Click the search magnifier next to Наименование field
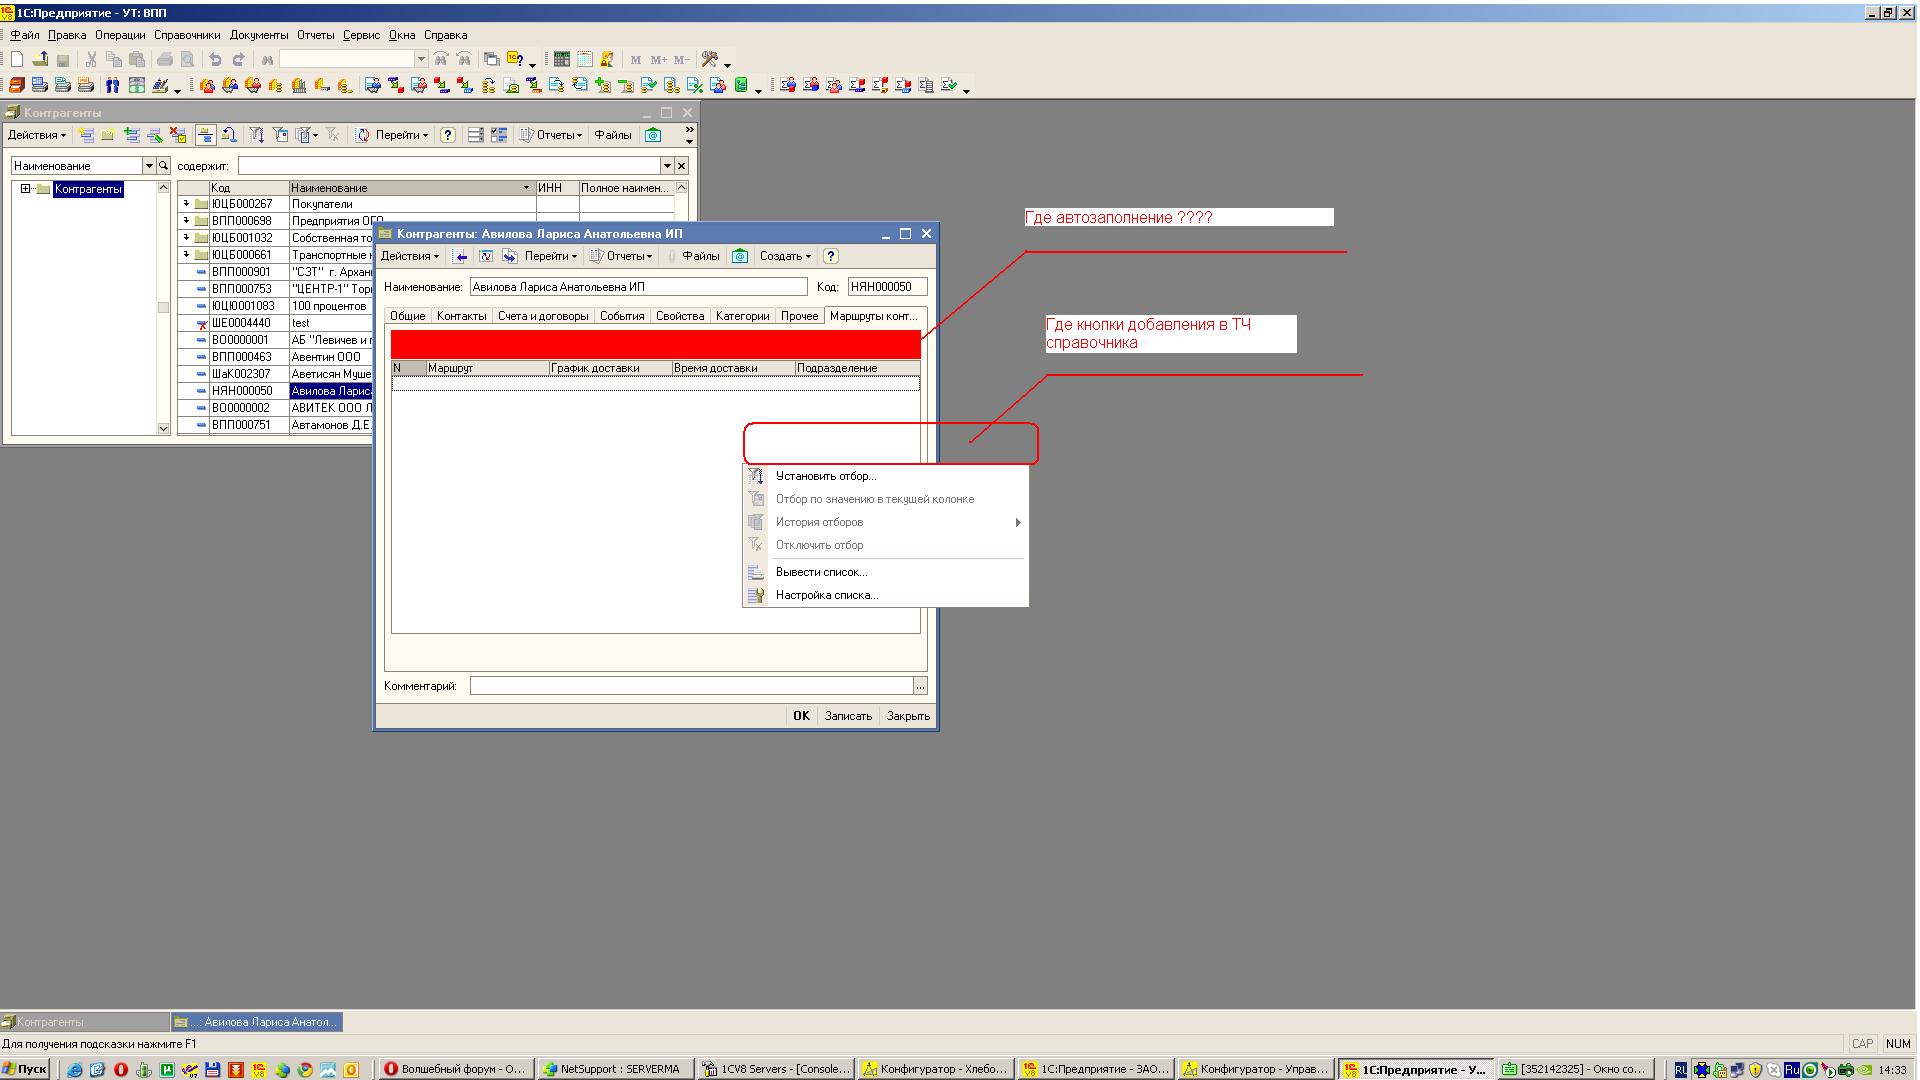Image resolution: width=1920 pixels, height=1080 pixels. tap(164, 166)
